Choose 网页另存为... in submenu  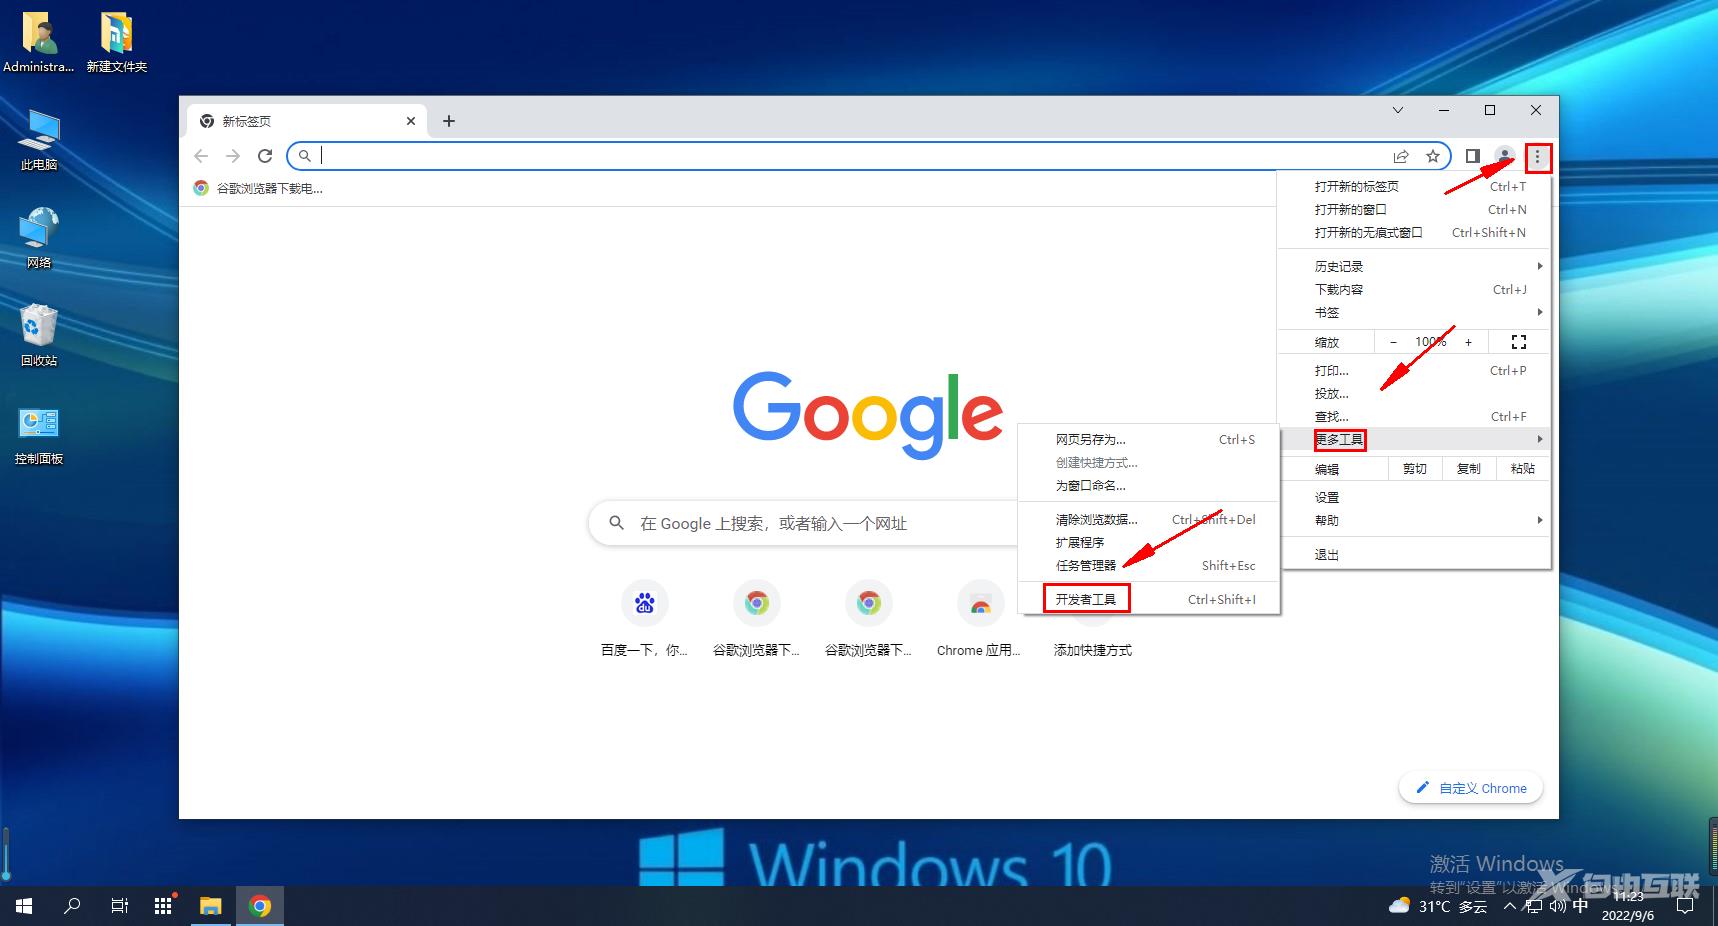coord(1149,439)
